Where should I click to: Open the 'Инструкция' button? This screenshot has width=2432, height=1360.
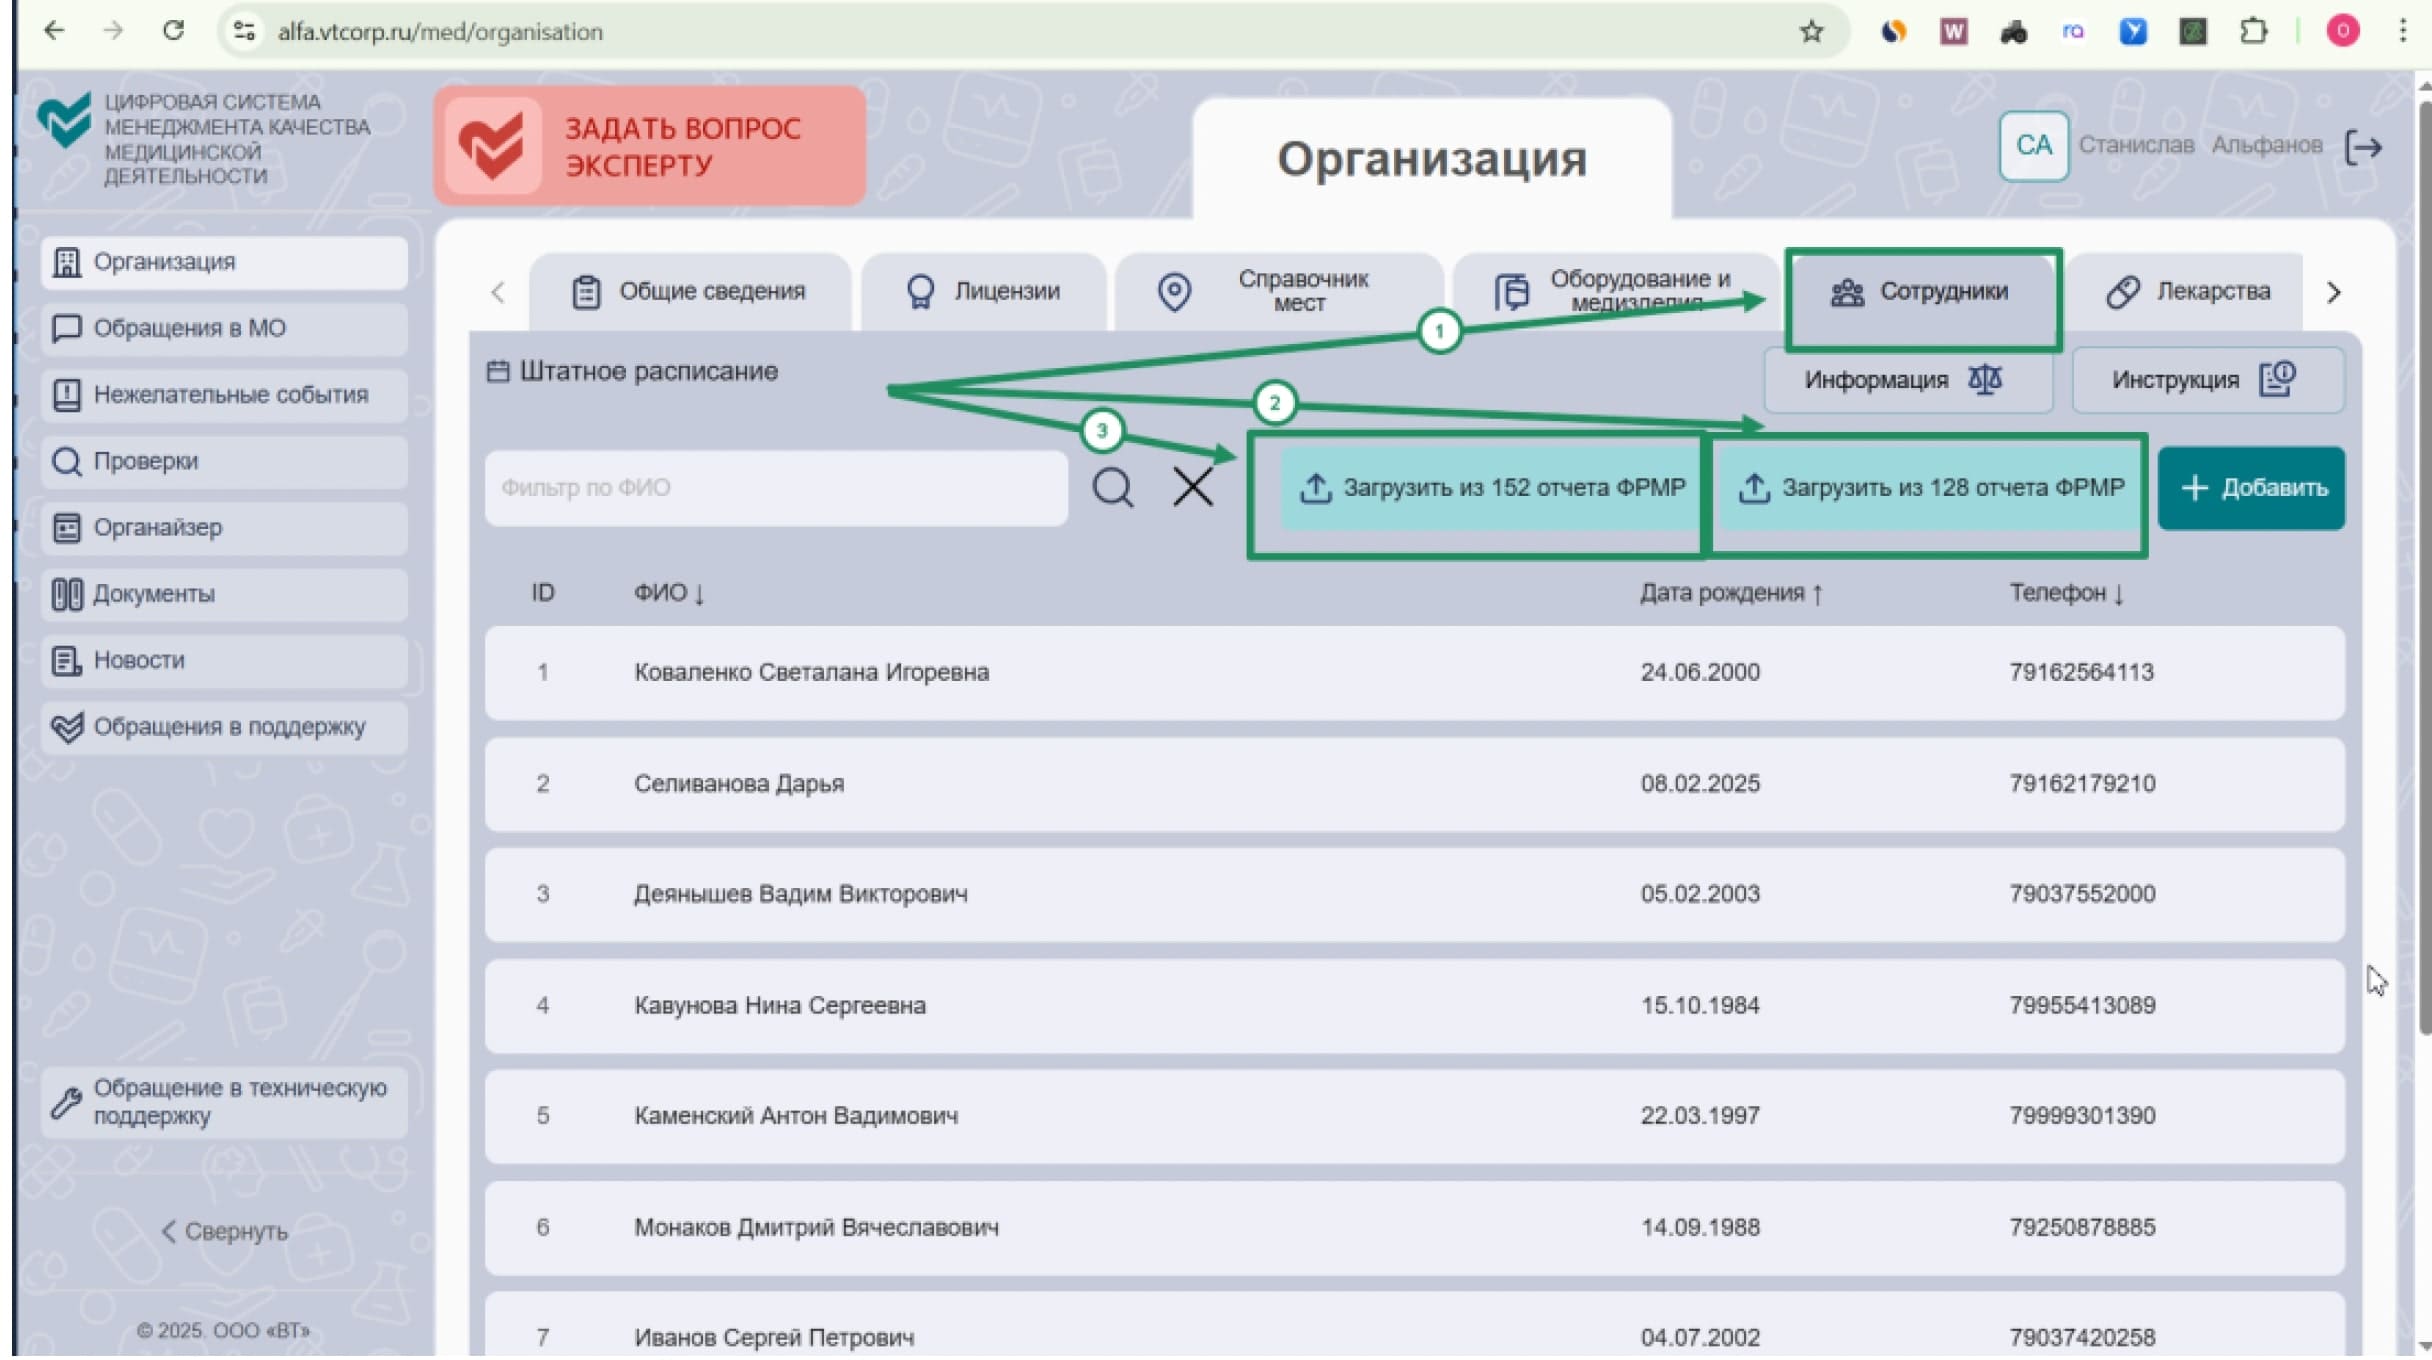[x=2206, y=380]
